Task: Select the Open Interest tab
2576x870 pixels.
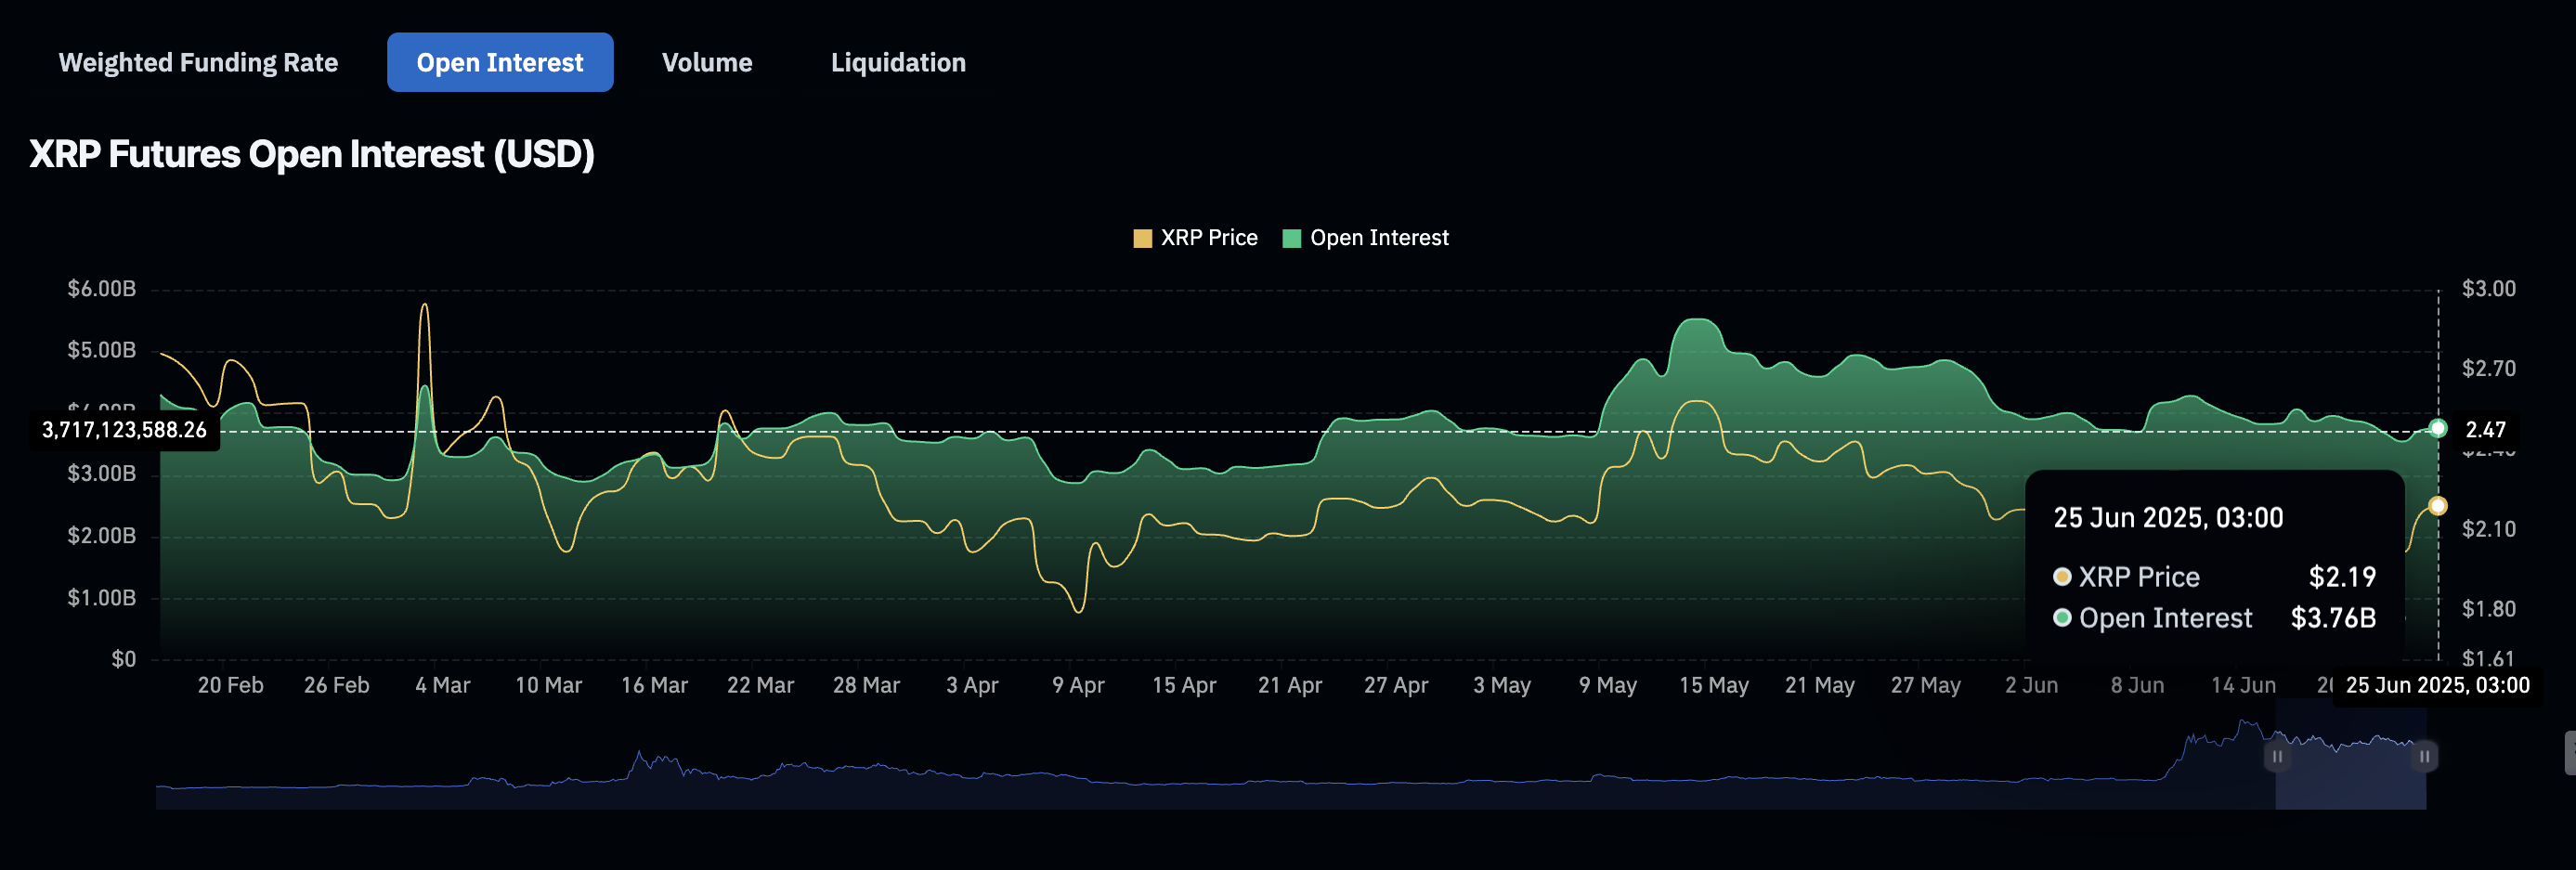Action: pos(499,62)
